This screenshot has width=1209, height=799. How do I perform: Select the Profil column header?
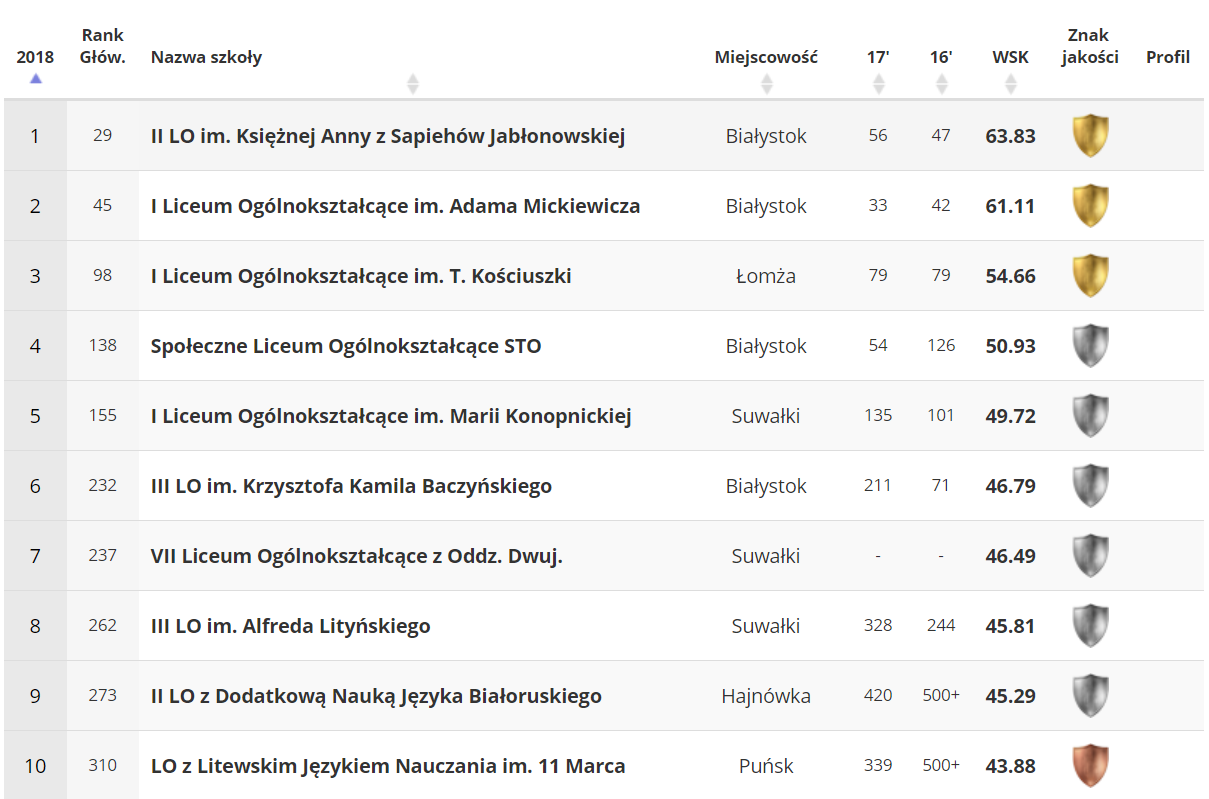[x=1168, y=57]
